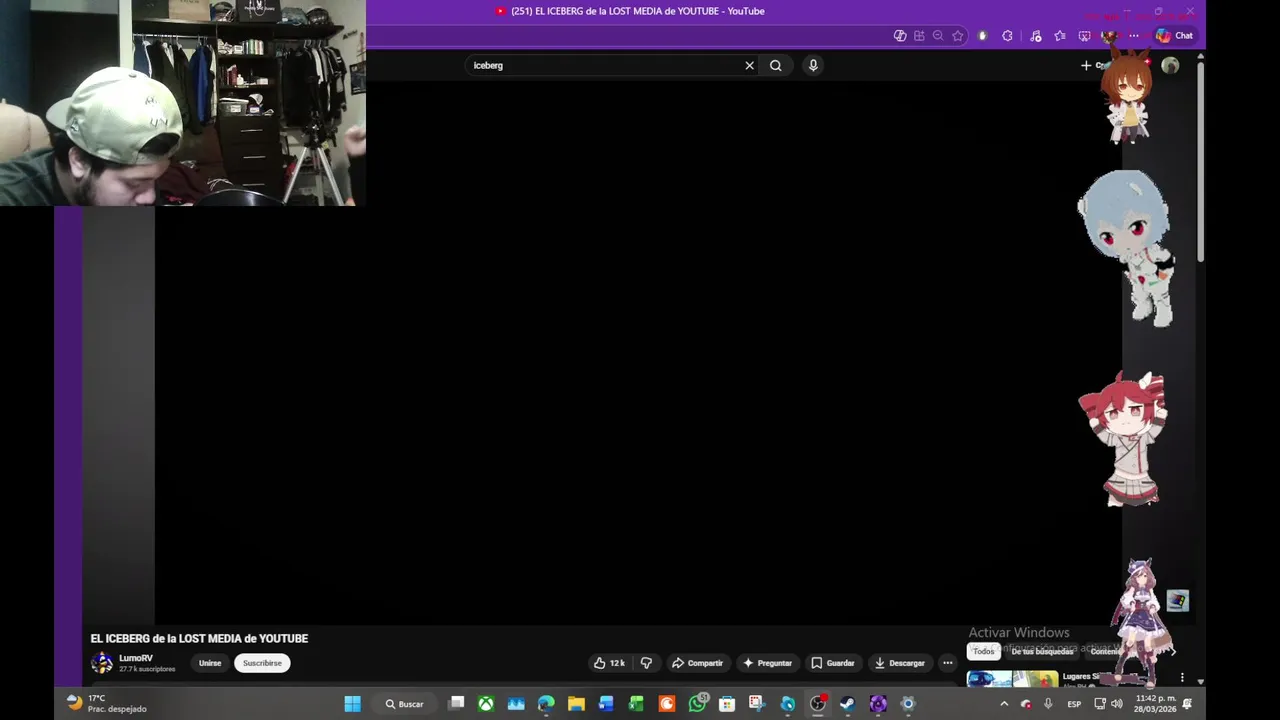Click the YouTube browser tab title
Viewport: 1280px width, 720px height.
point(638,11)
